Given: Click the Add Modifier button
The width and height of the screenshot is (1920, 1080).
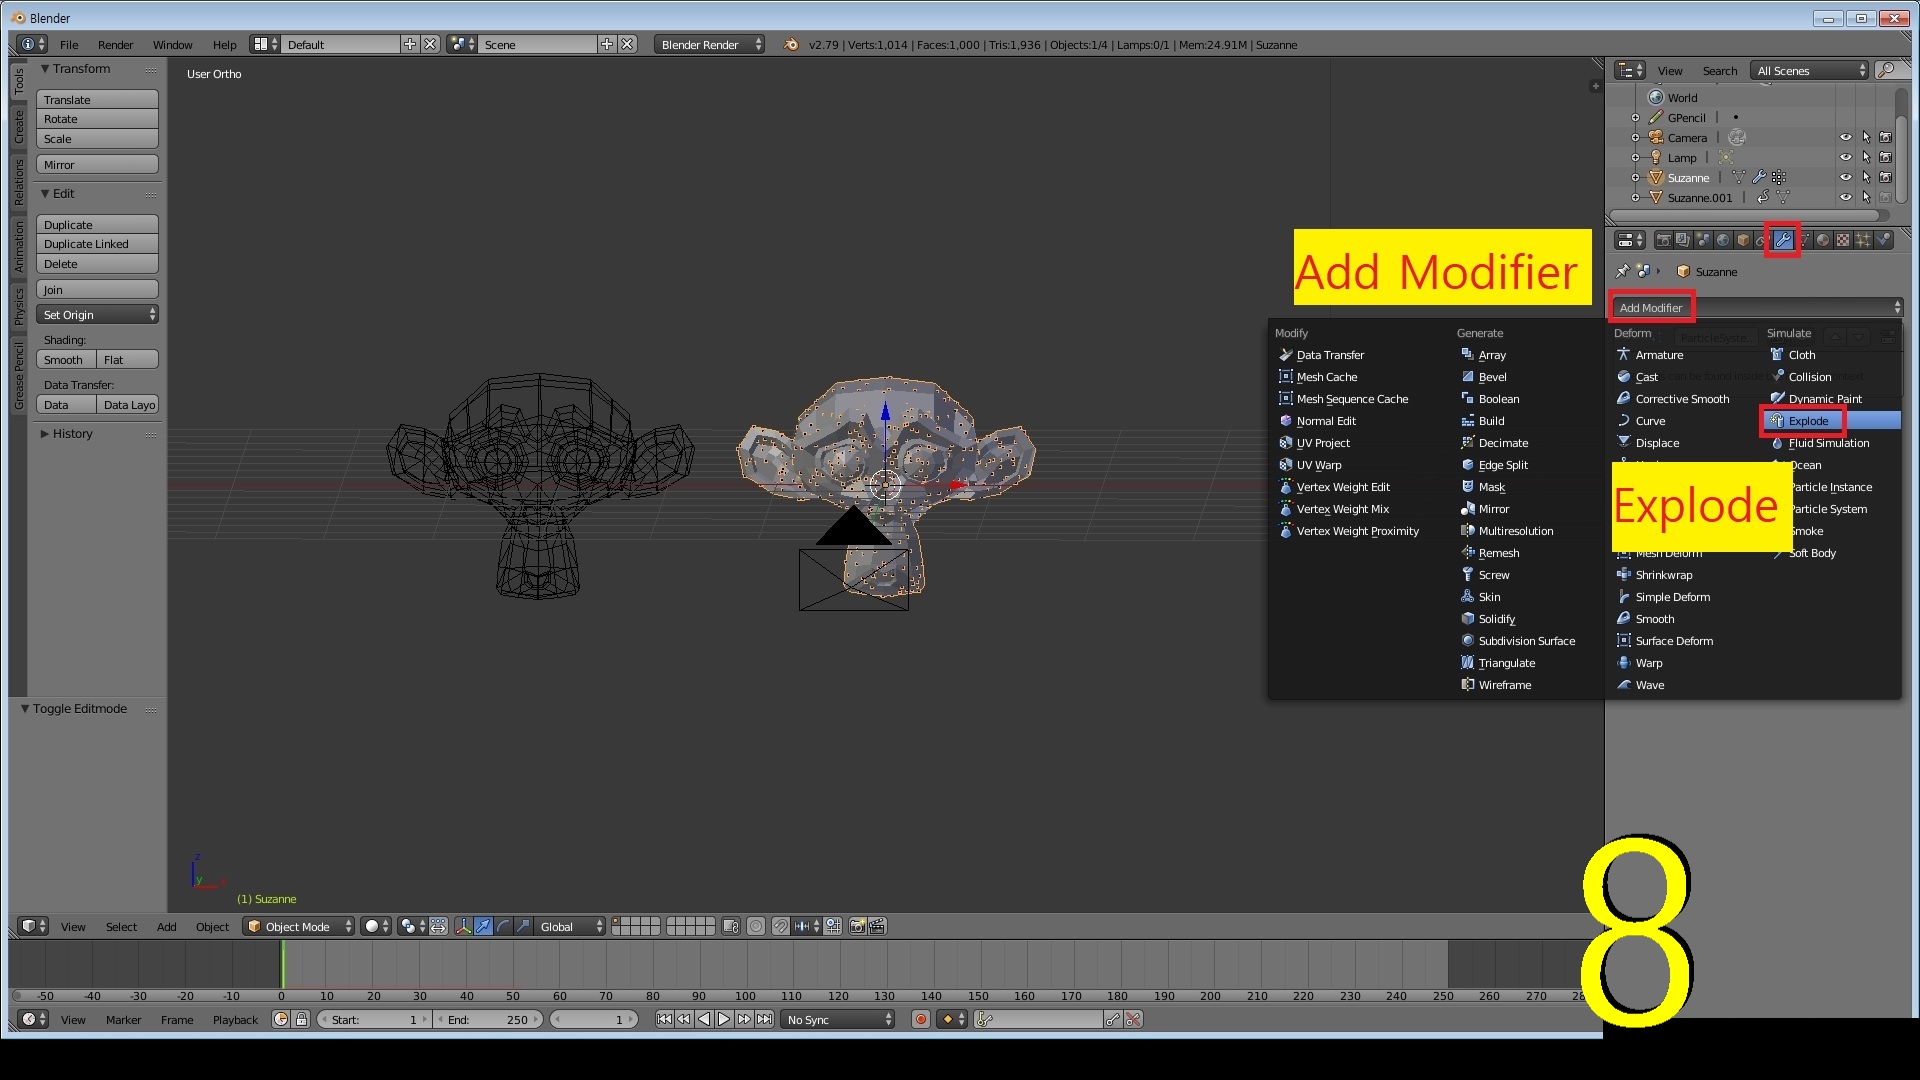Looking at the screenshot, I should click(1756, 307).
